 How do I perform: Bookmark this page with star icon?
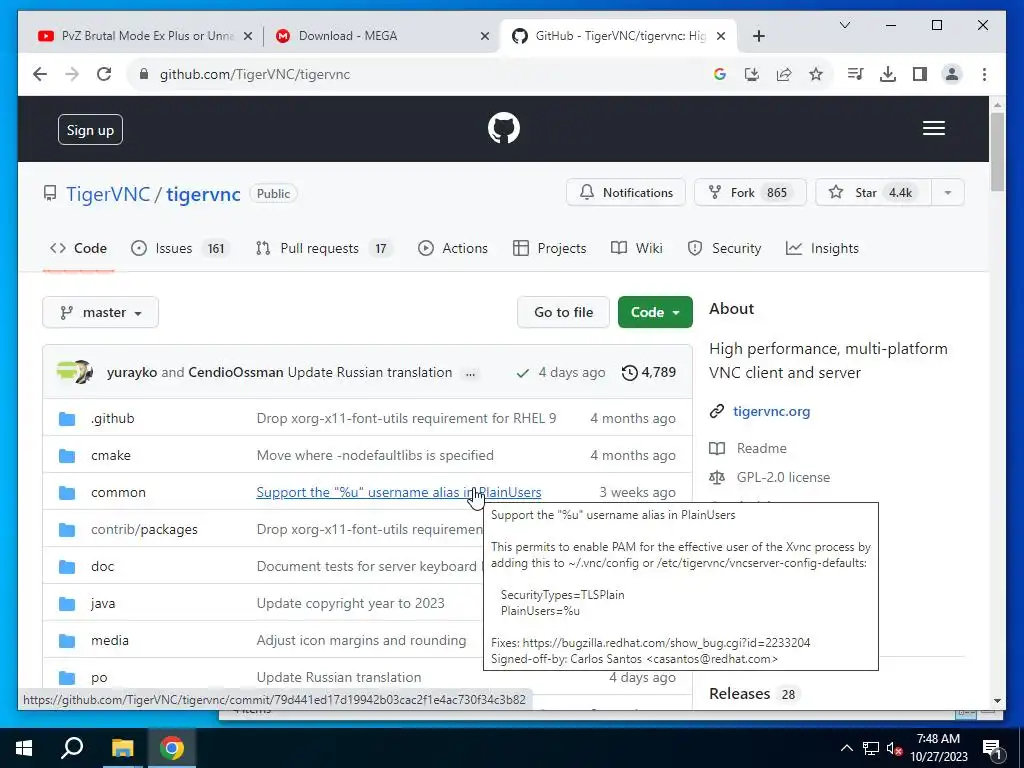click(x=816, y=74)
